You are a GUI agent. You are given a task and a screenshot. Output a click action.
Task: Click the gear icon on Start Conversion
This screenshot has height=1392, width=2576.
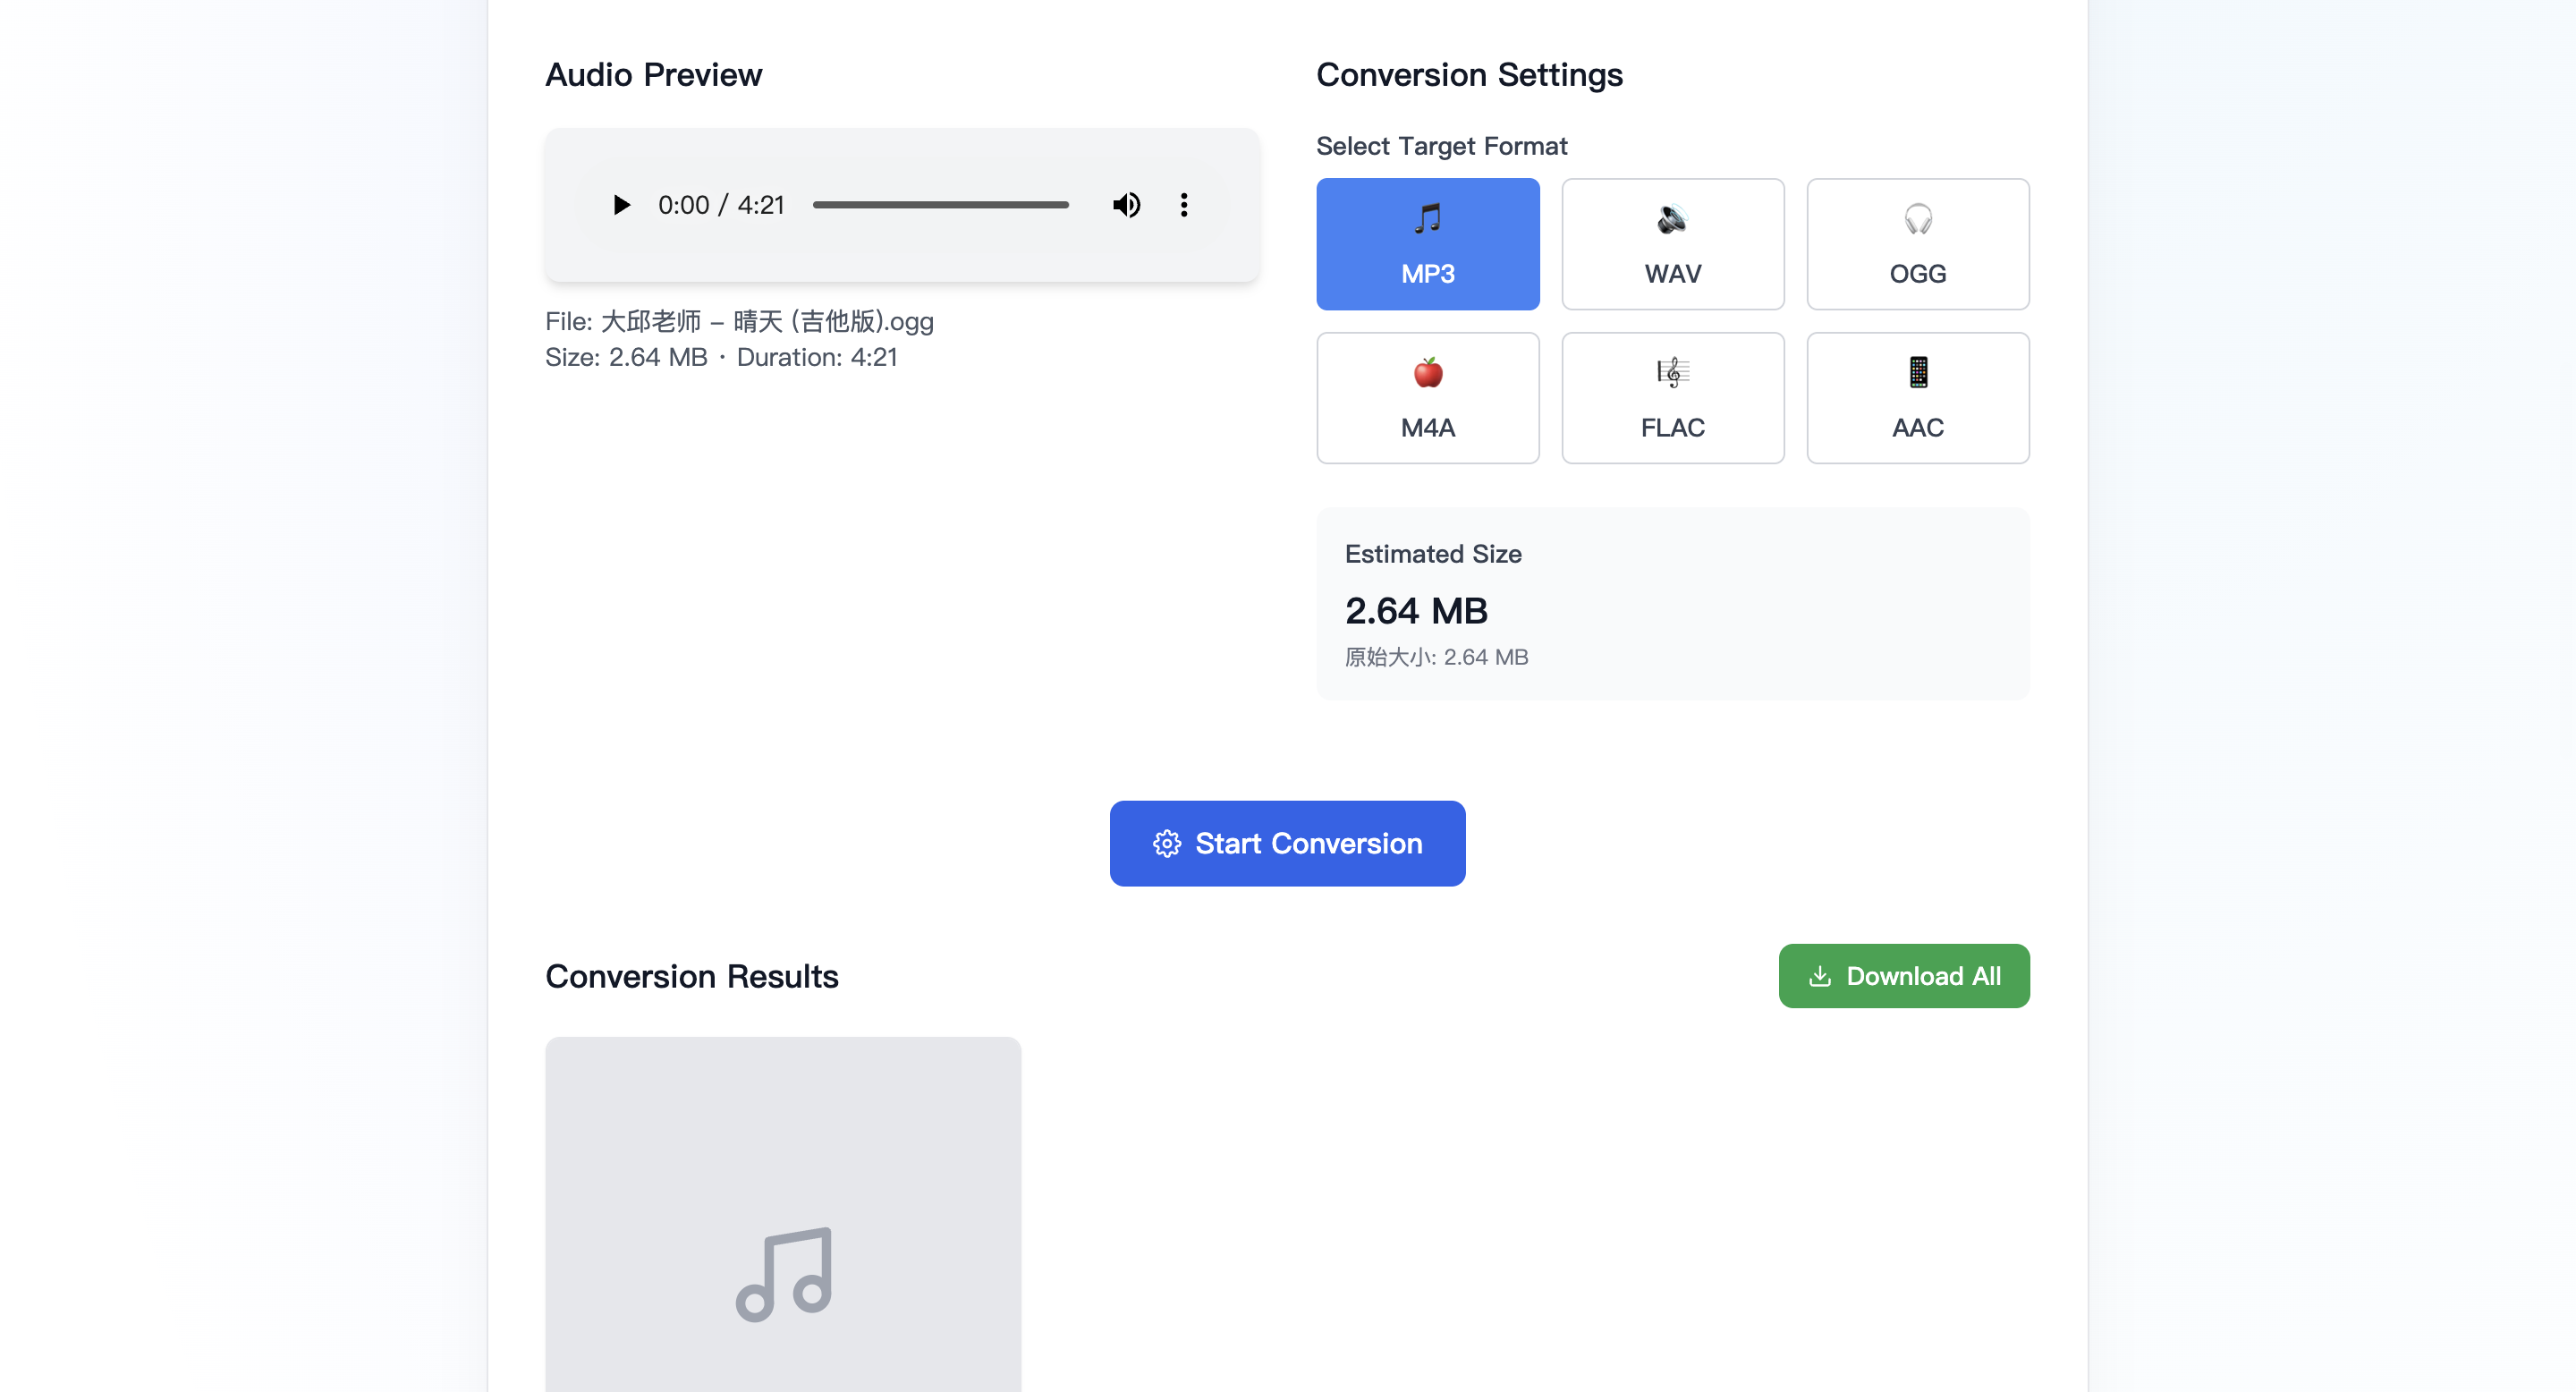point(1166,843)
